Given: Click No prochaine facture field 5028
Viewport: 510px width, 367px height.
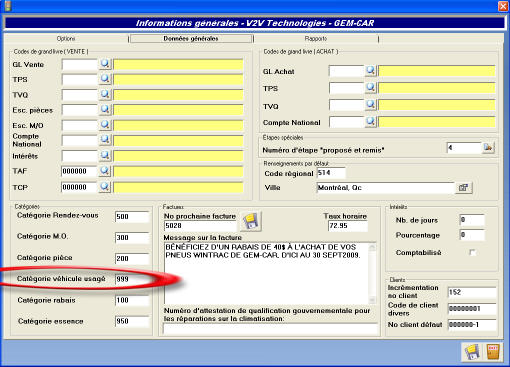Looking at the screenshot, I should (201, 226).
